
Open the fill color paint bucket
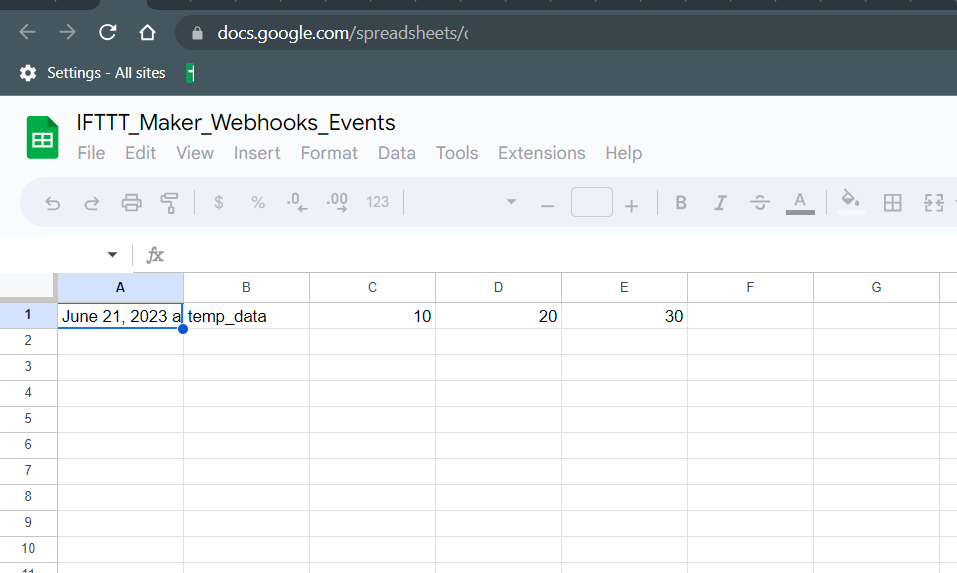coord(850,200)
